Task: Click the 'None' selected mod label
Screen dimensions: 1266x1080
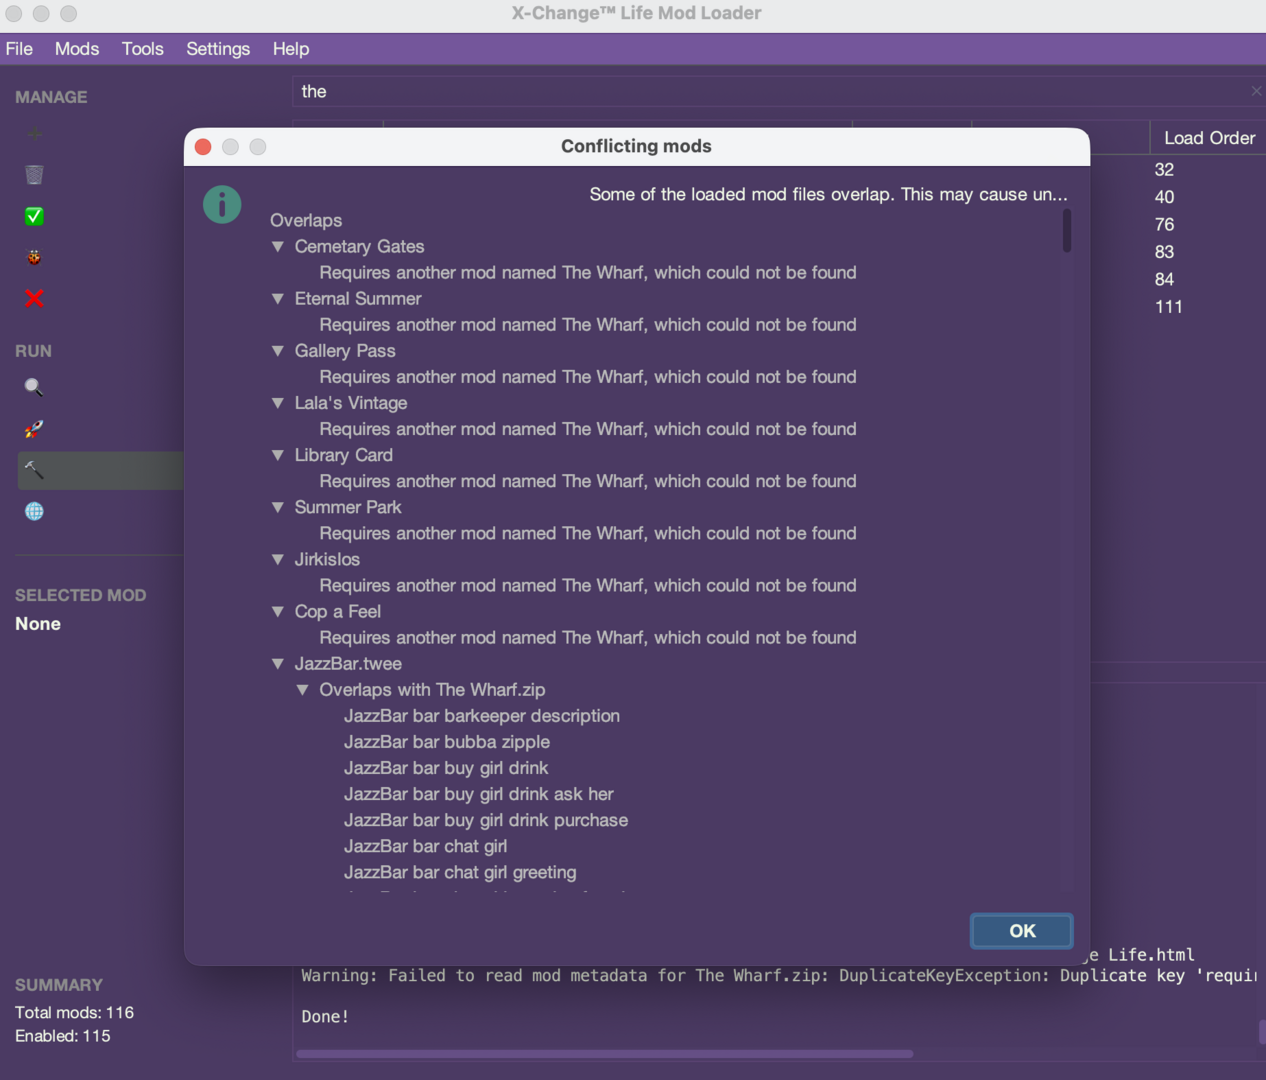Action: (38, 624)
